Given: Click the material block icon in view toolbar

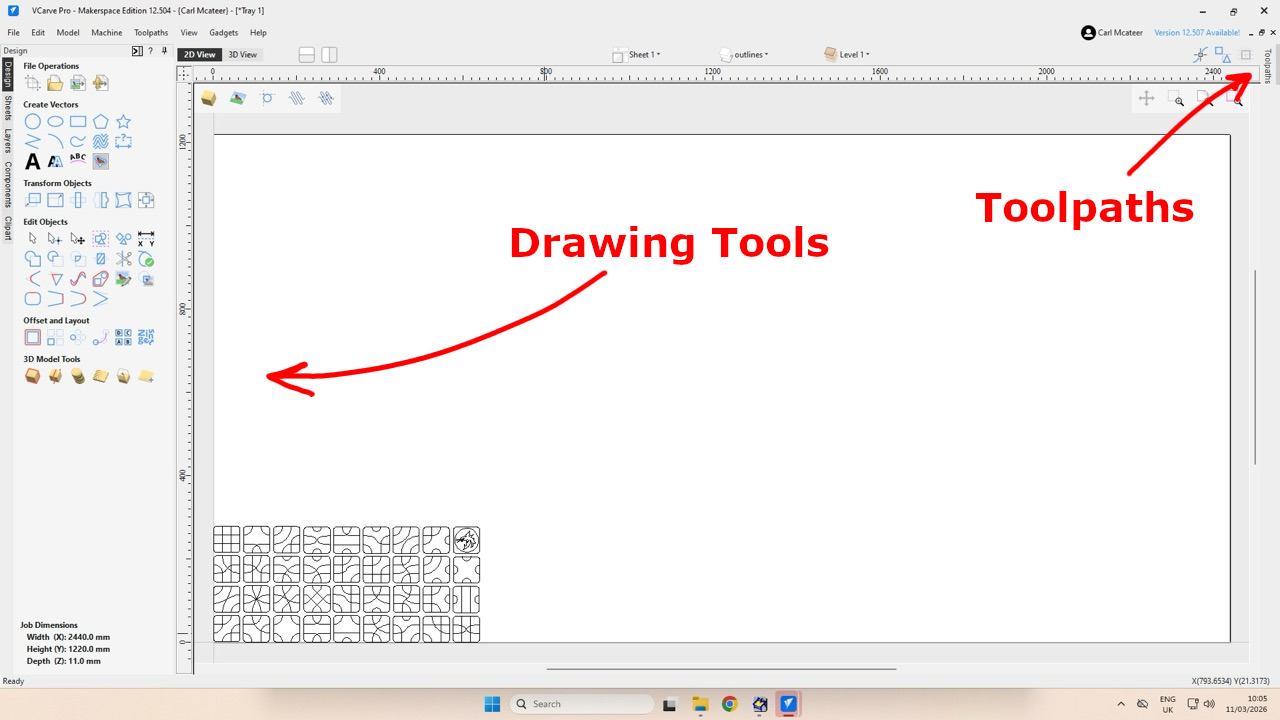Looking at the screenshot, I should pyautogui.click(x=208, y=98).
